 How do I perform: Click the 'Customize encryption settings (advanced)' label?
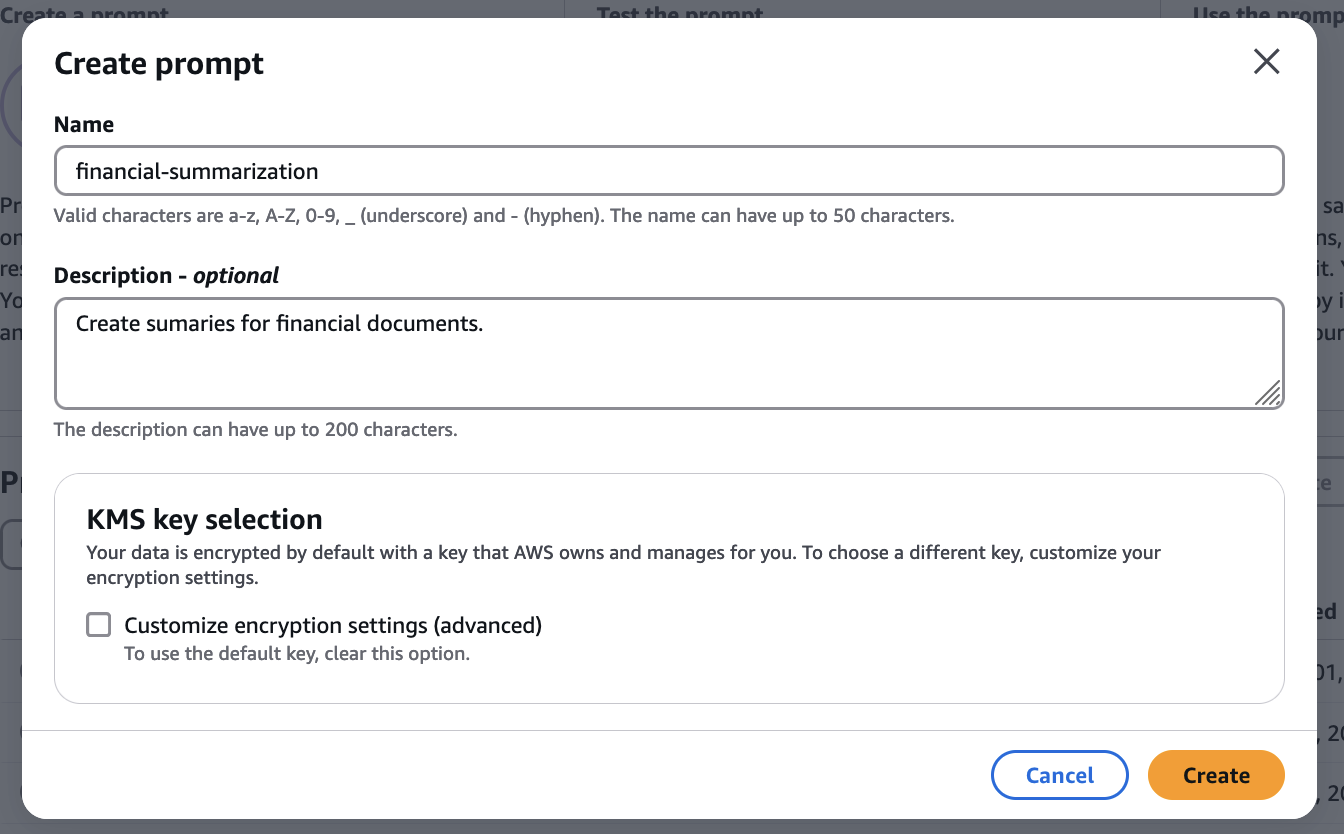332,626
